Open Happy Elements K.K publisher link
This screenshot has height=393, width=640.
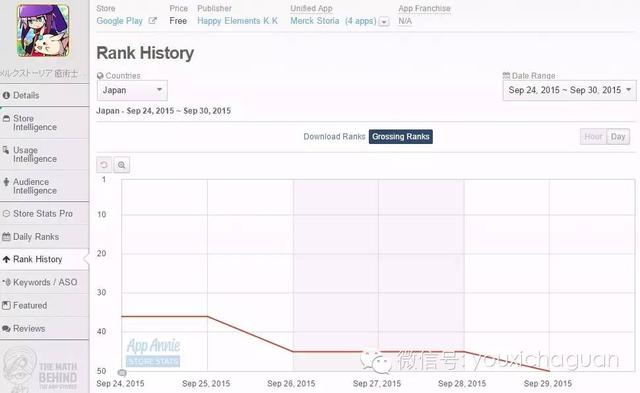pyautogui.click(x=238, y=21)
